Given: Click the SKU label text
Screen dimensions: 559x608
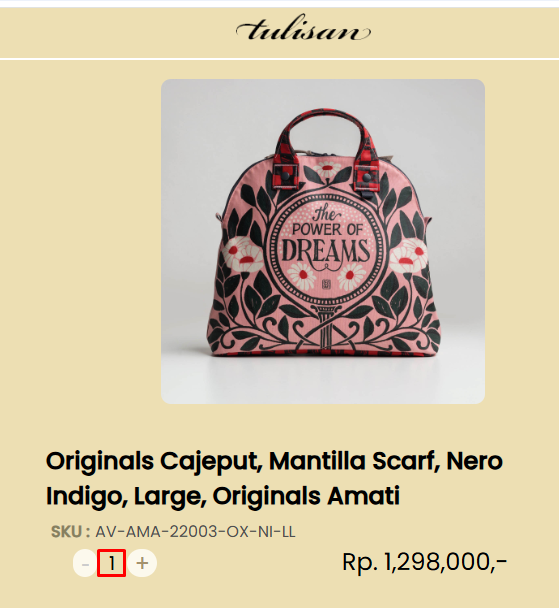Looking at the screenshot, I should tap(70, 532).
